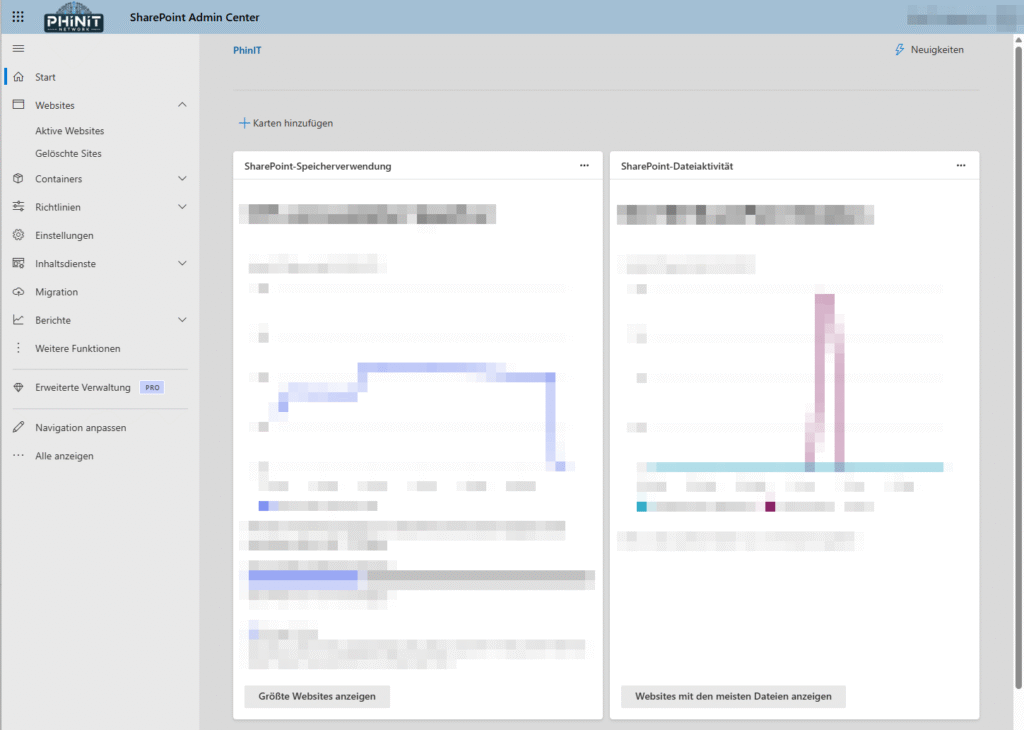Image resolution: width=1024 pixels, height=730 pixels.
Task: Click the Migration cloud icon
Action: pyautogui.click(x=18, y=292)
